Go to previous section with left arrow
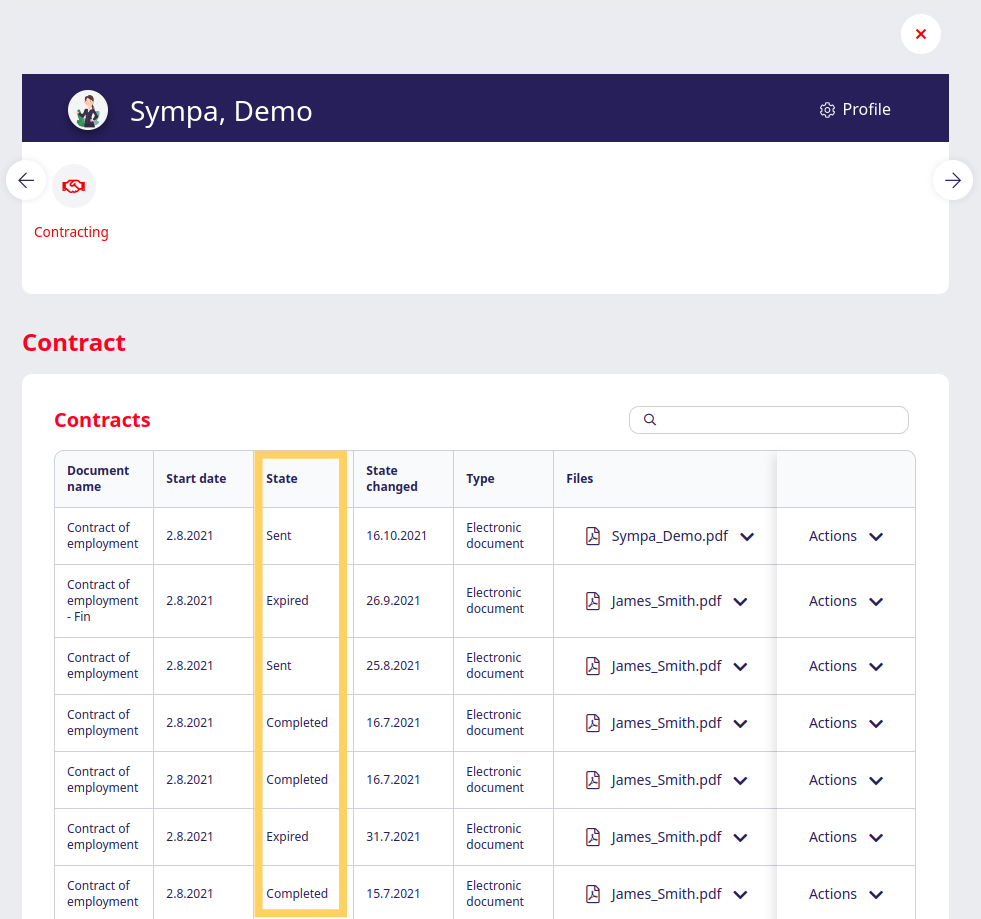 tap(26, 181)
